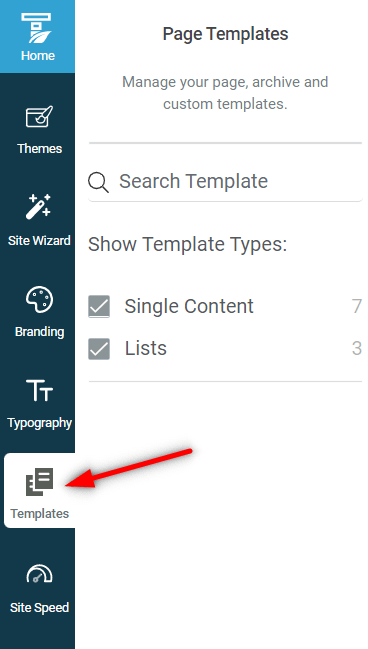Viewport: 368px width, 649px height.
Task: Uncheck the Single Content checkbox
Action: click(x=99, y=306)
